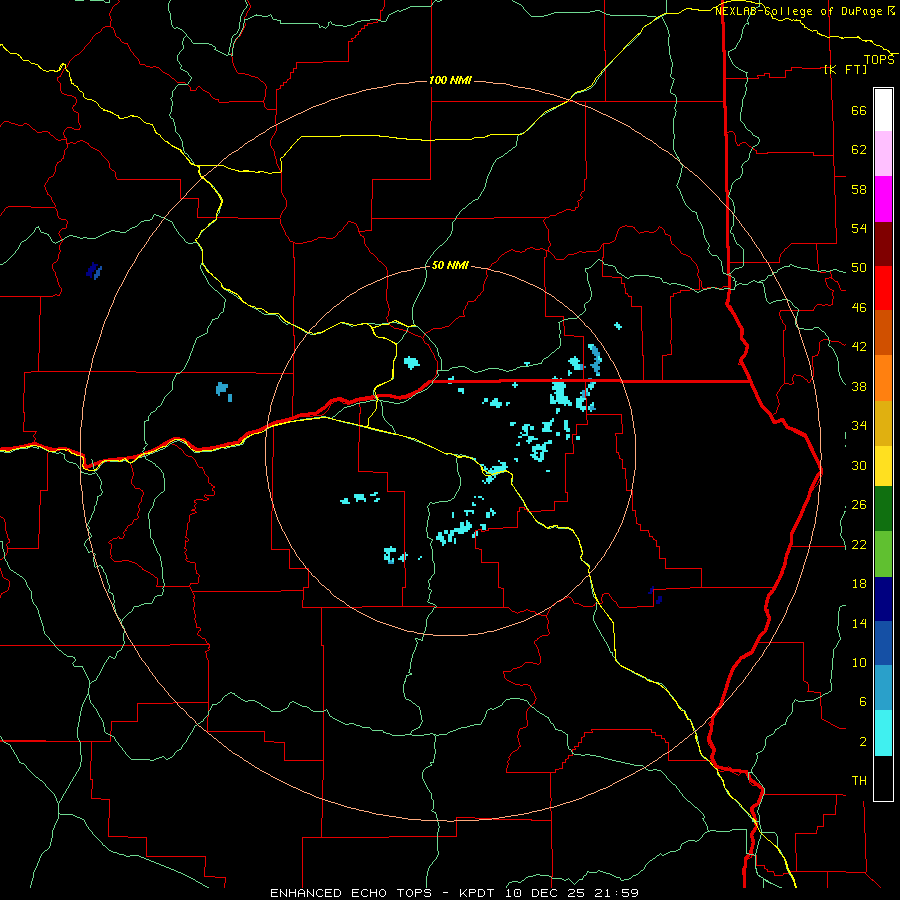The height and width of the screenshot is (900, 900).
Task: Click the gold legend swatch
Action: pos(883,422)
